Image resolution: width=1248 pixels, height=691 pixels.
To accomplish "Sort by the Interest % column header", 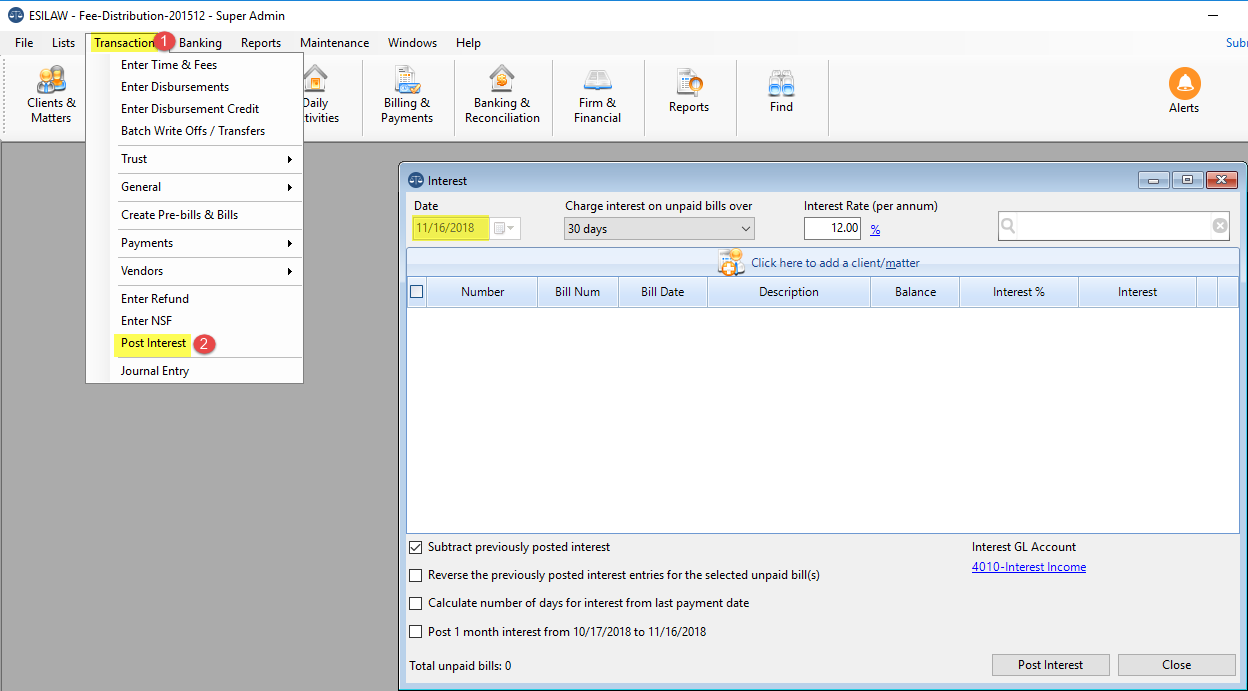I will click(x=1018, y=292).
